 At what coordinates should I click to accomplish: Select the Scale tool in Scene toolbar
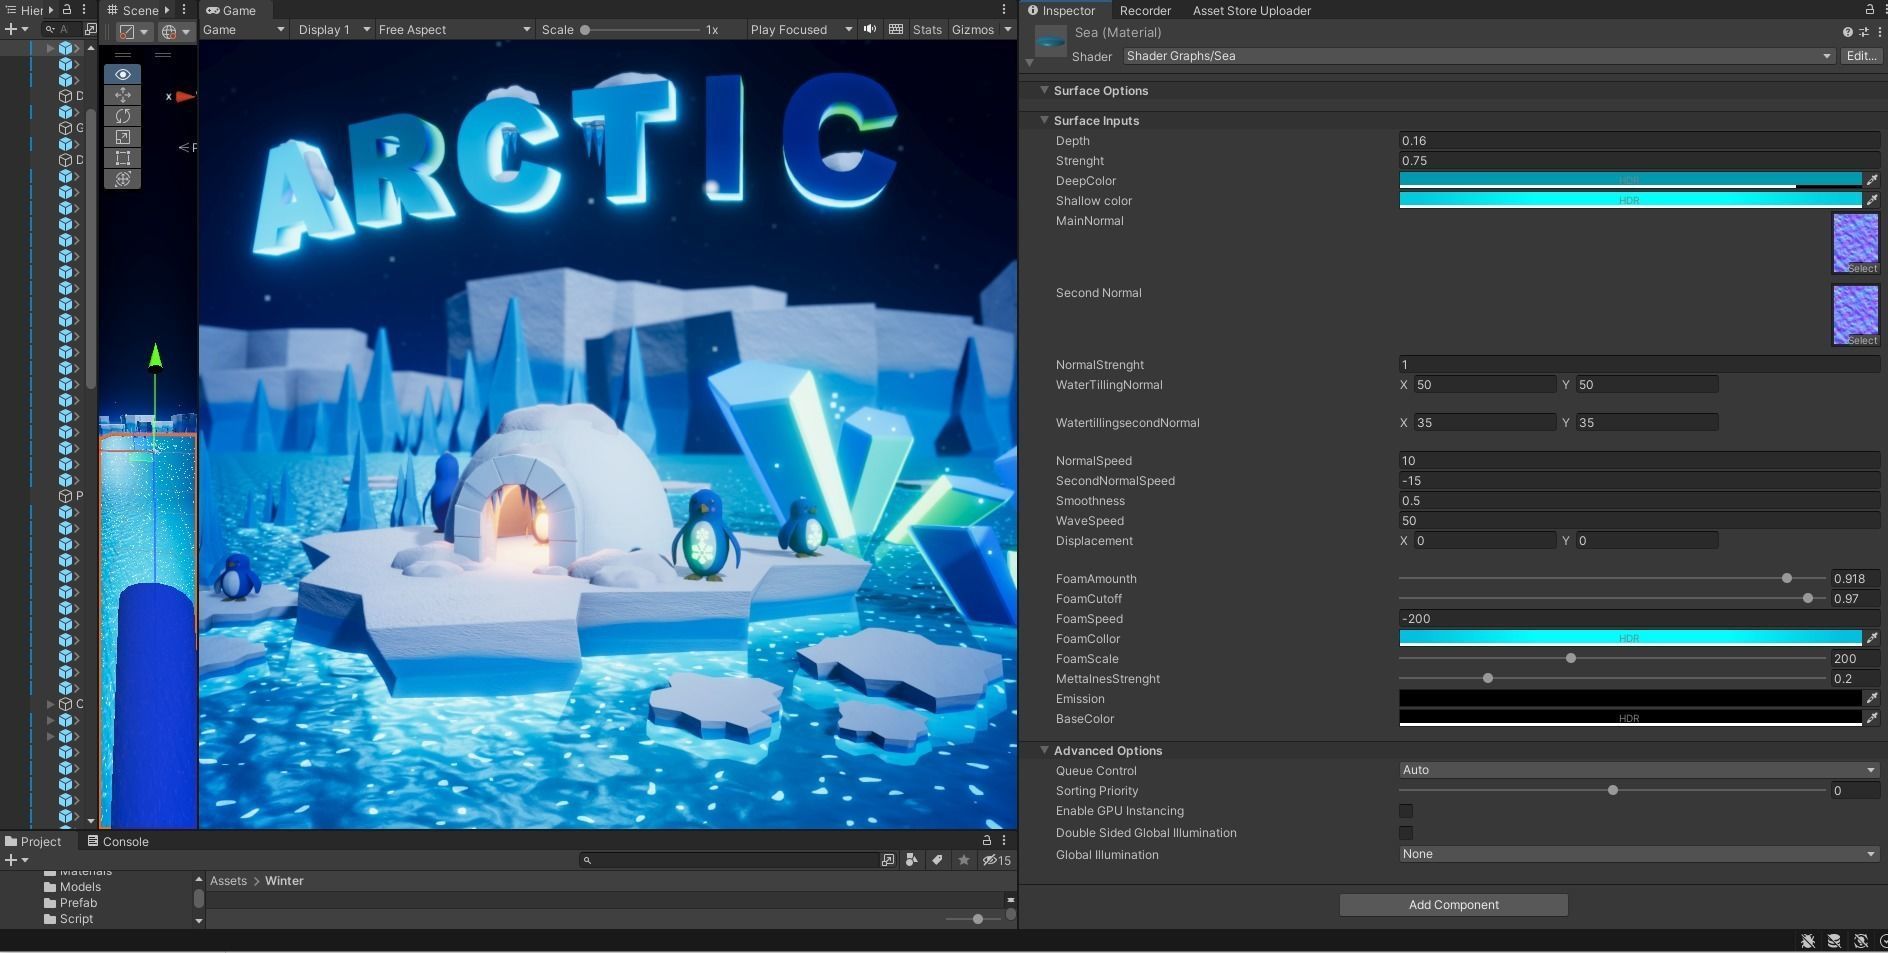coord(122,137)
